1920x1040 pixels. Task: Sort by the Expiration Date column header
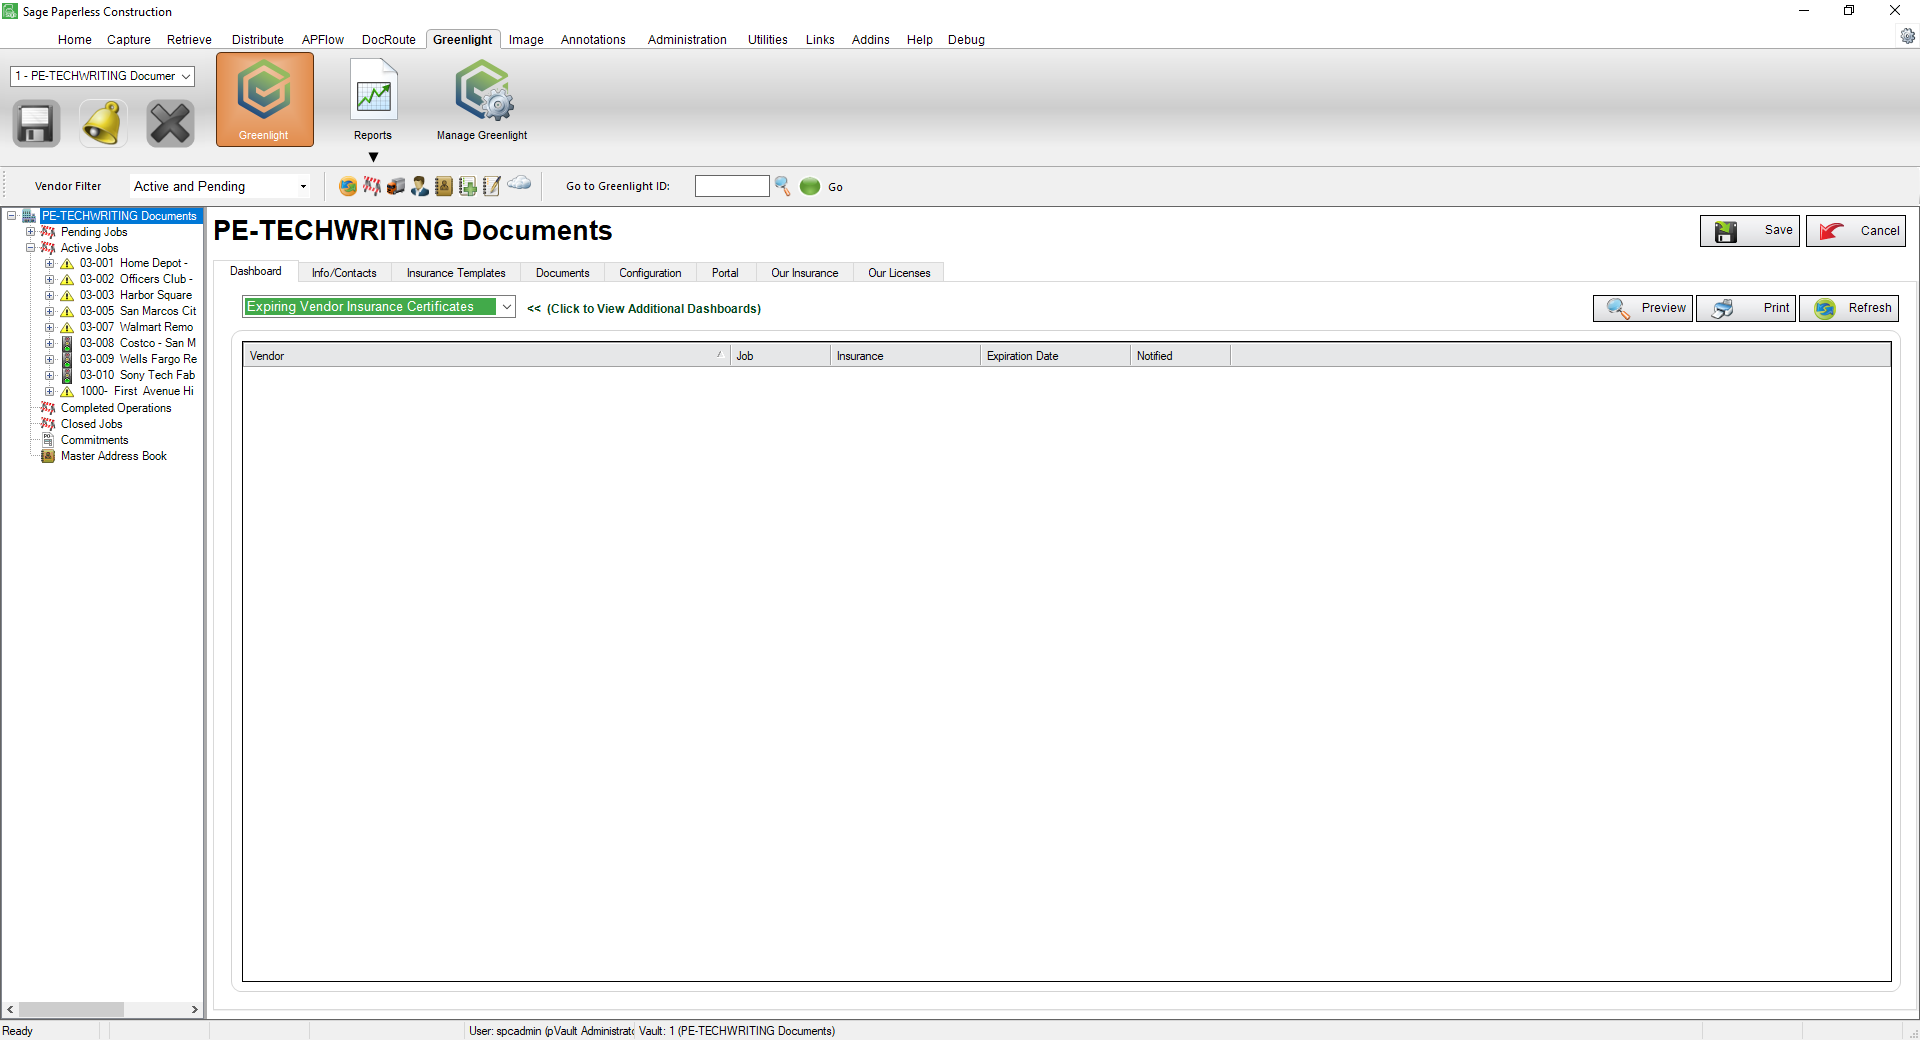click(x=1055, y=356)
